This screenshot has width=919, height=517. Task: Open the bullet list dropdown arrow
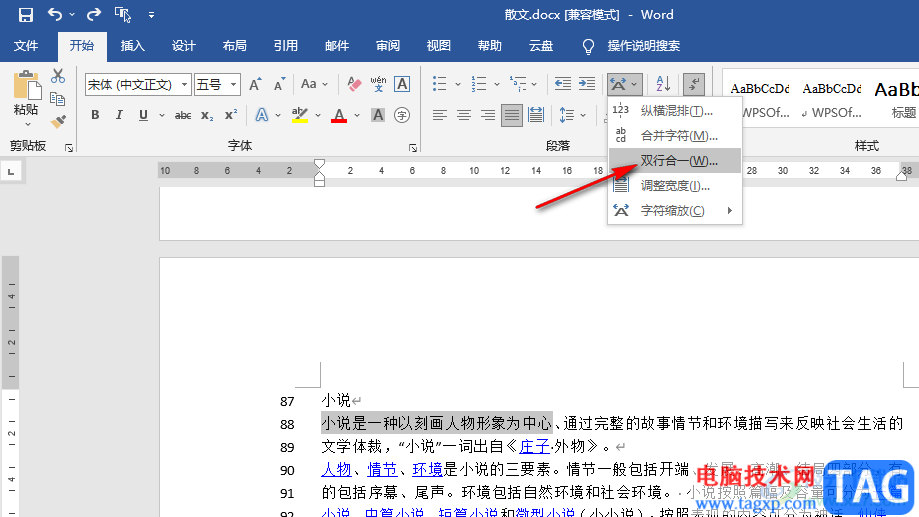click(x=458, y=84)
